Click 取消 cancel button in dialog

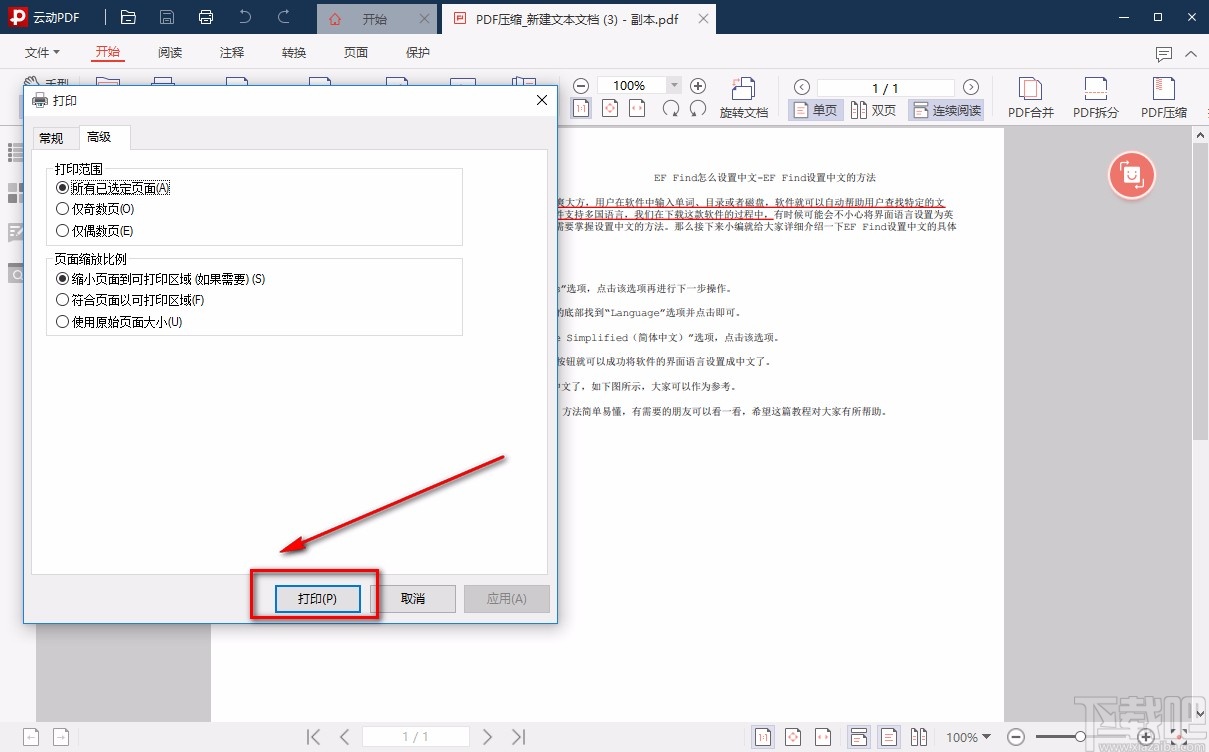[x=413, y=599]
